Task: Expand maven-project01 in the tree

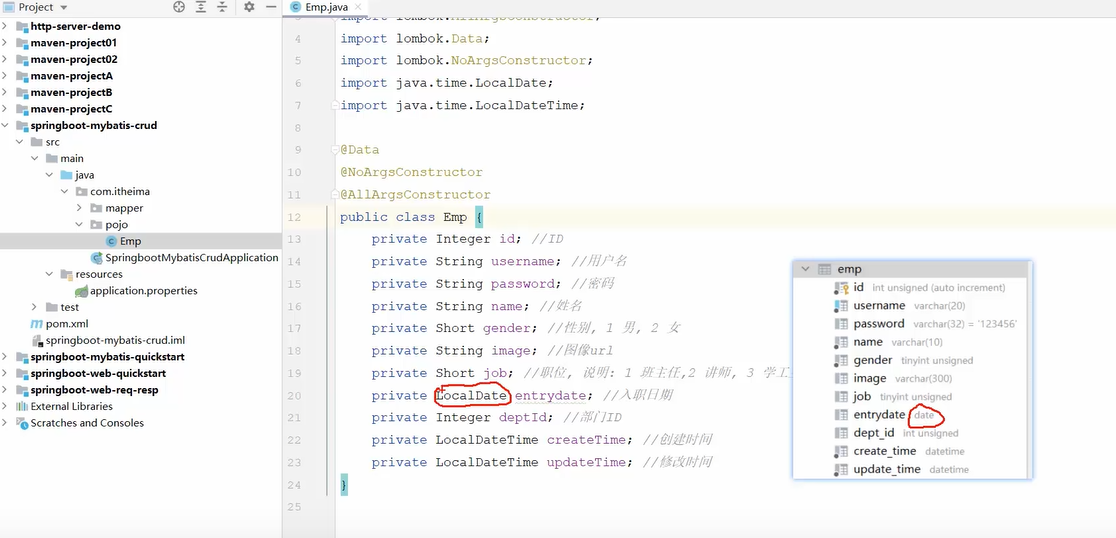Action: pyautogui.click(x=6, y=43)
